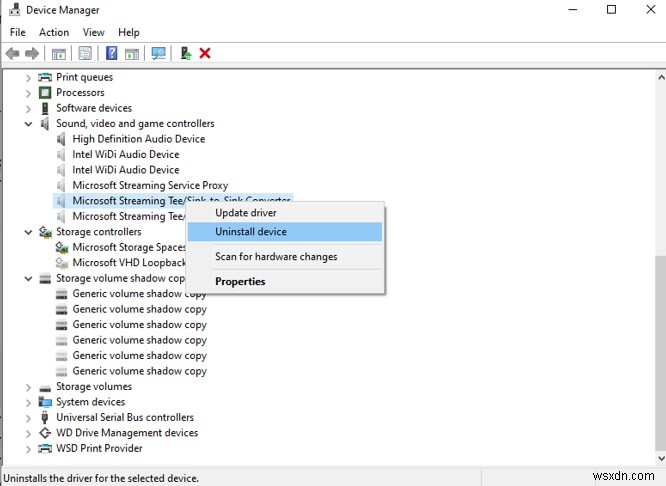Expand Universal Serial Bus controllers node

pos(28,418)
